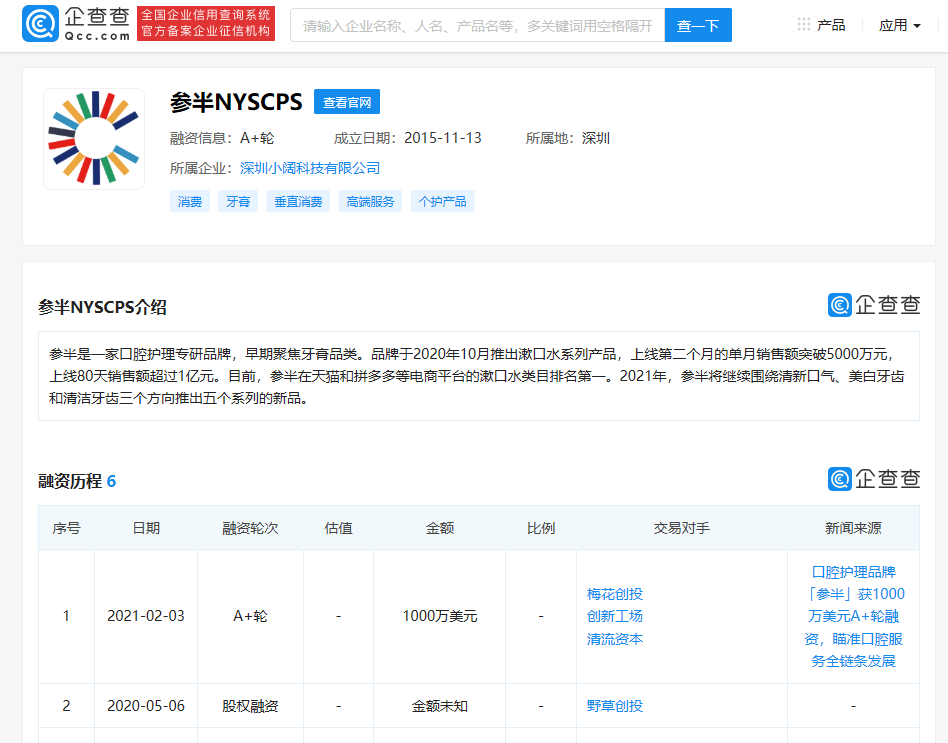
Task: Open the 清流资本 investor link
Action: pos(614,639)
